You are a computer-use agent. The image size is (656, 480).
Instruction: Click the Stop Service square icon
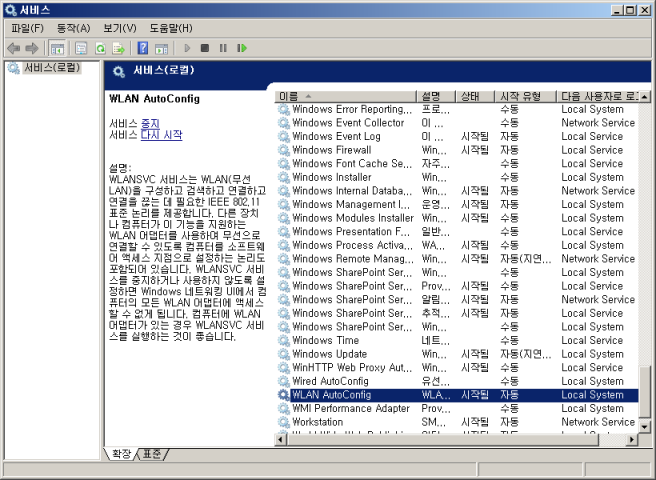pos(205,48)
